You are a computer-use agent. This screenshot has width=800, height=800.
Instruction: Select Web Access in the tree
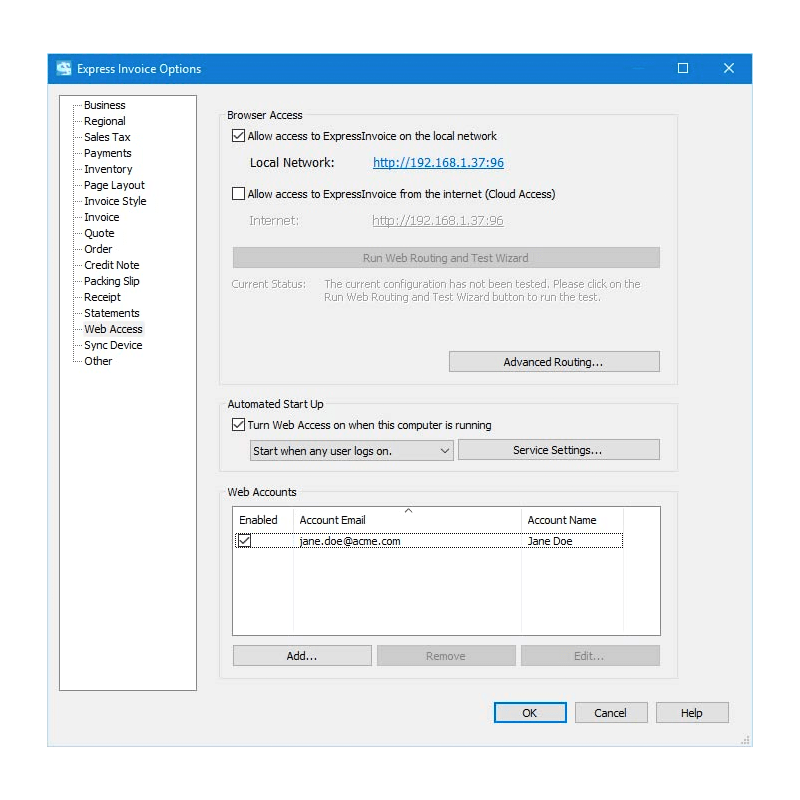113,329
